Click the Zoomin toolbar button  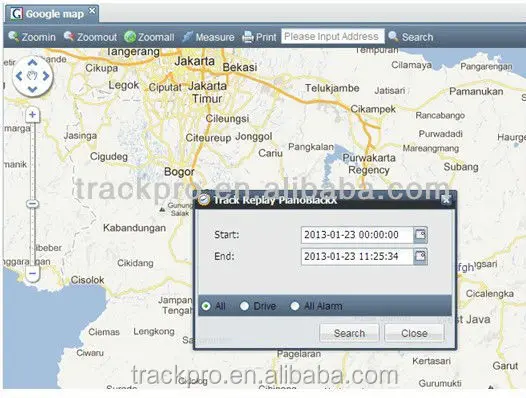pos(32,37)
